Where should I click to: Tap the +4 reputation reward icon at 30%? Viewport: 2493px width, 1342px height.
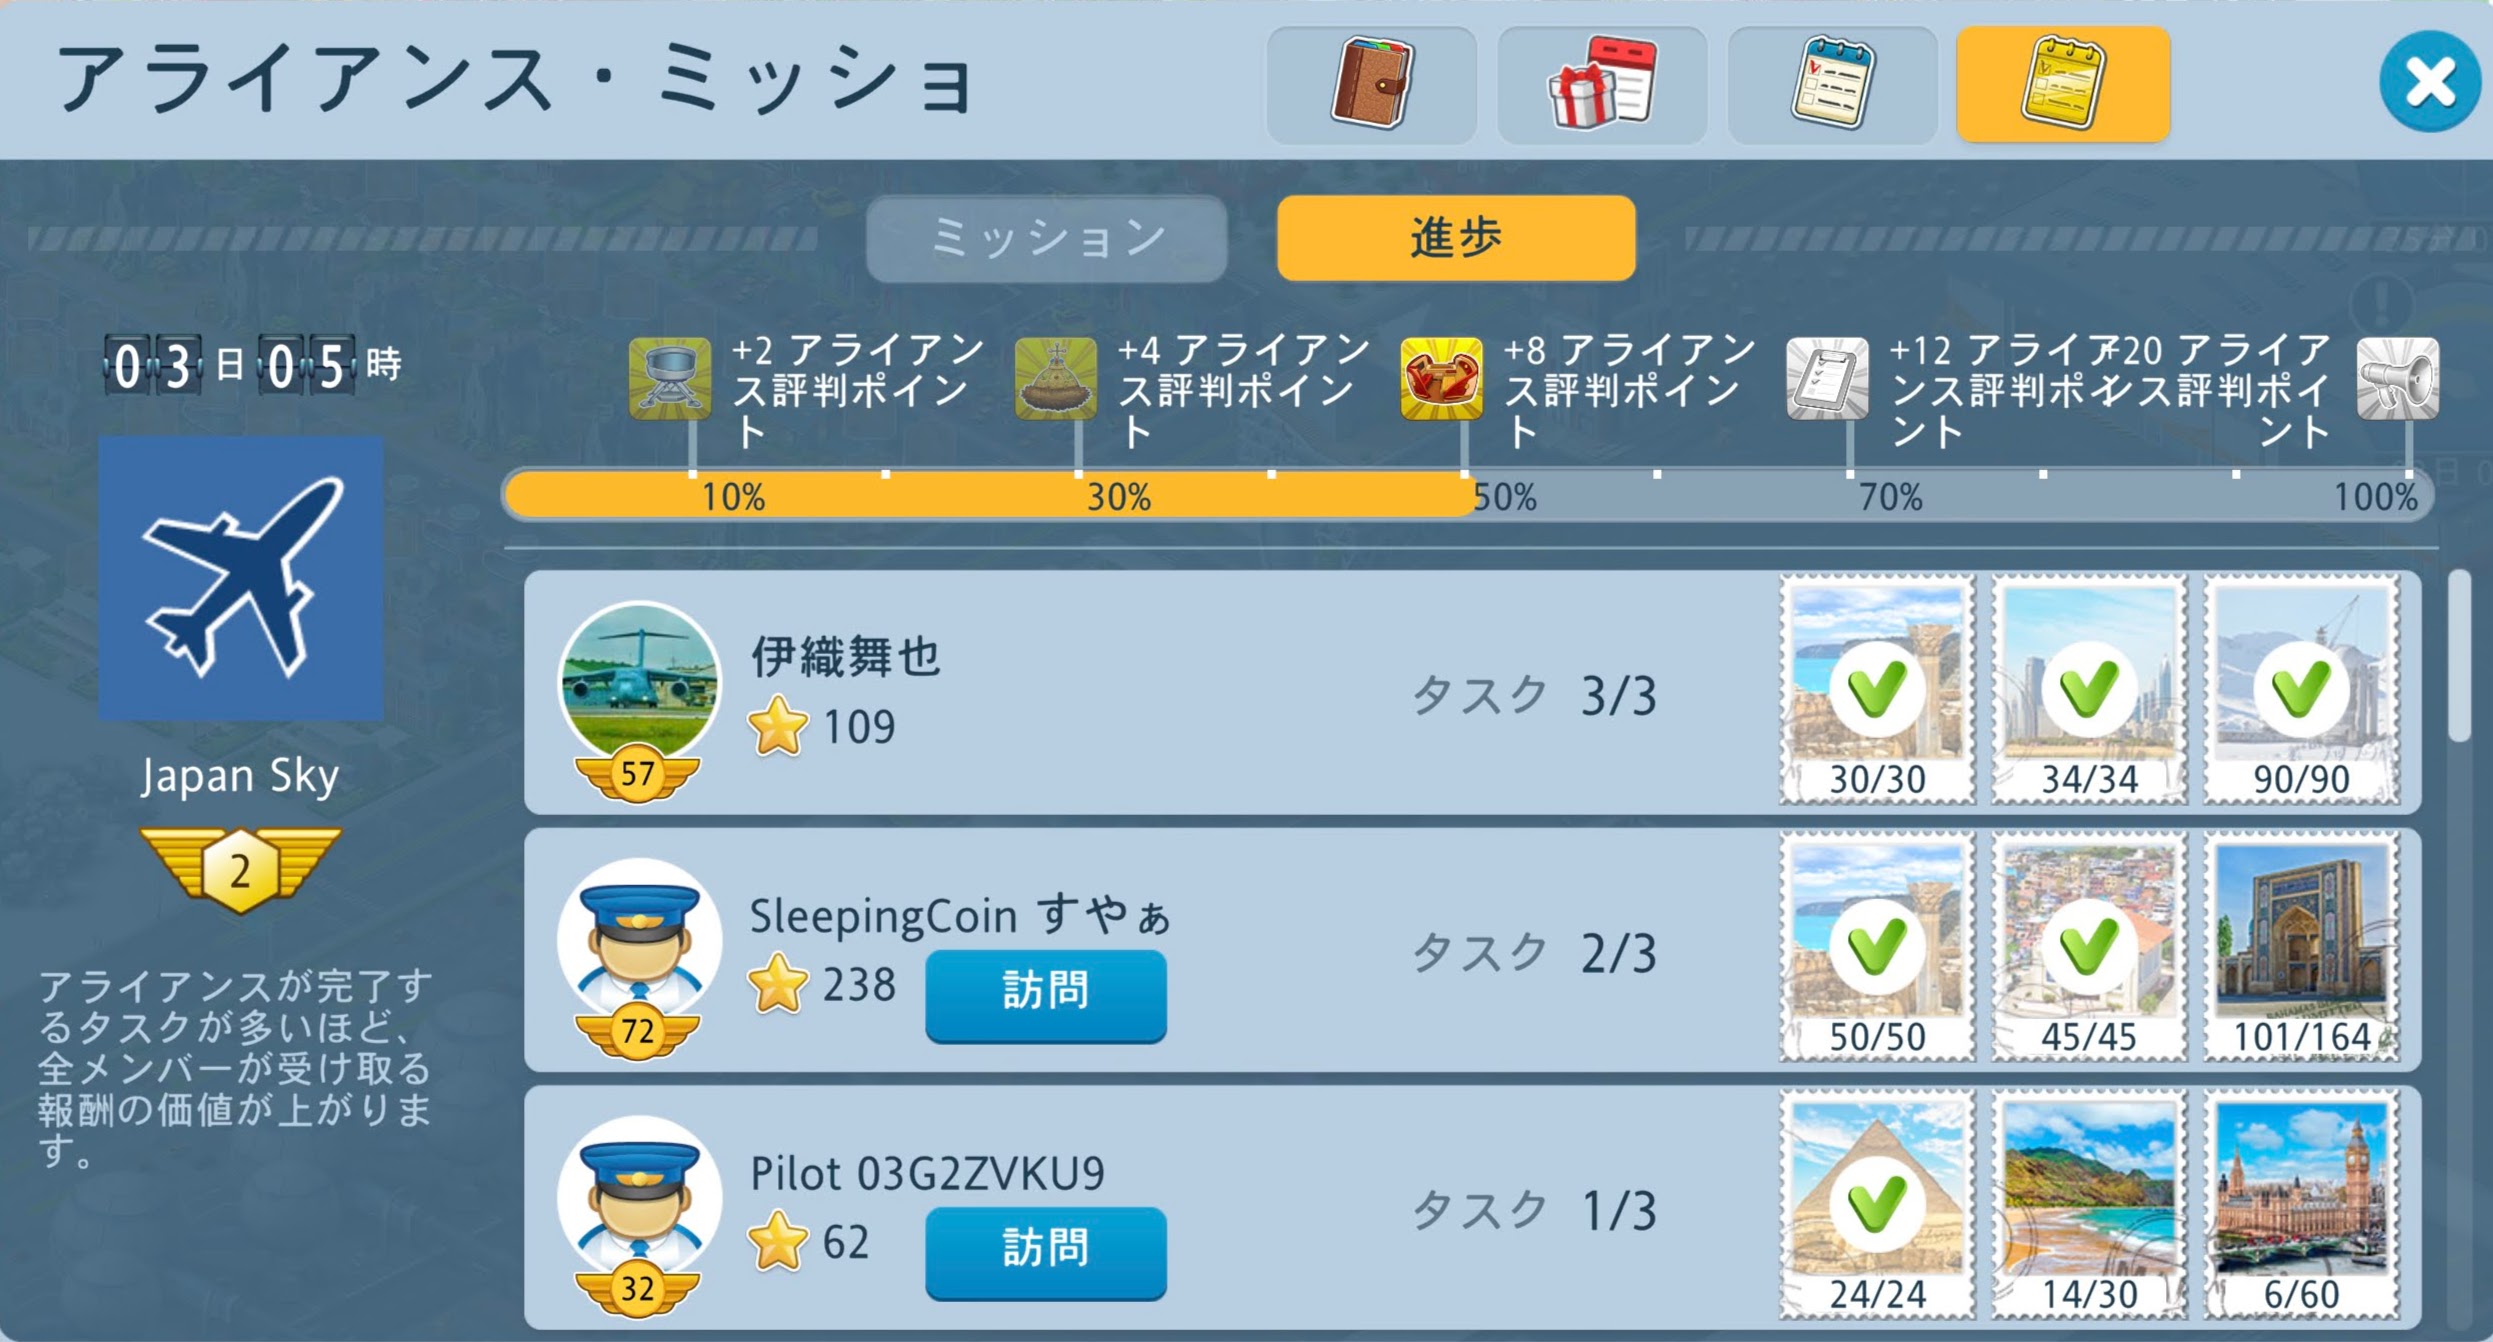[1056, 379]
